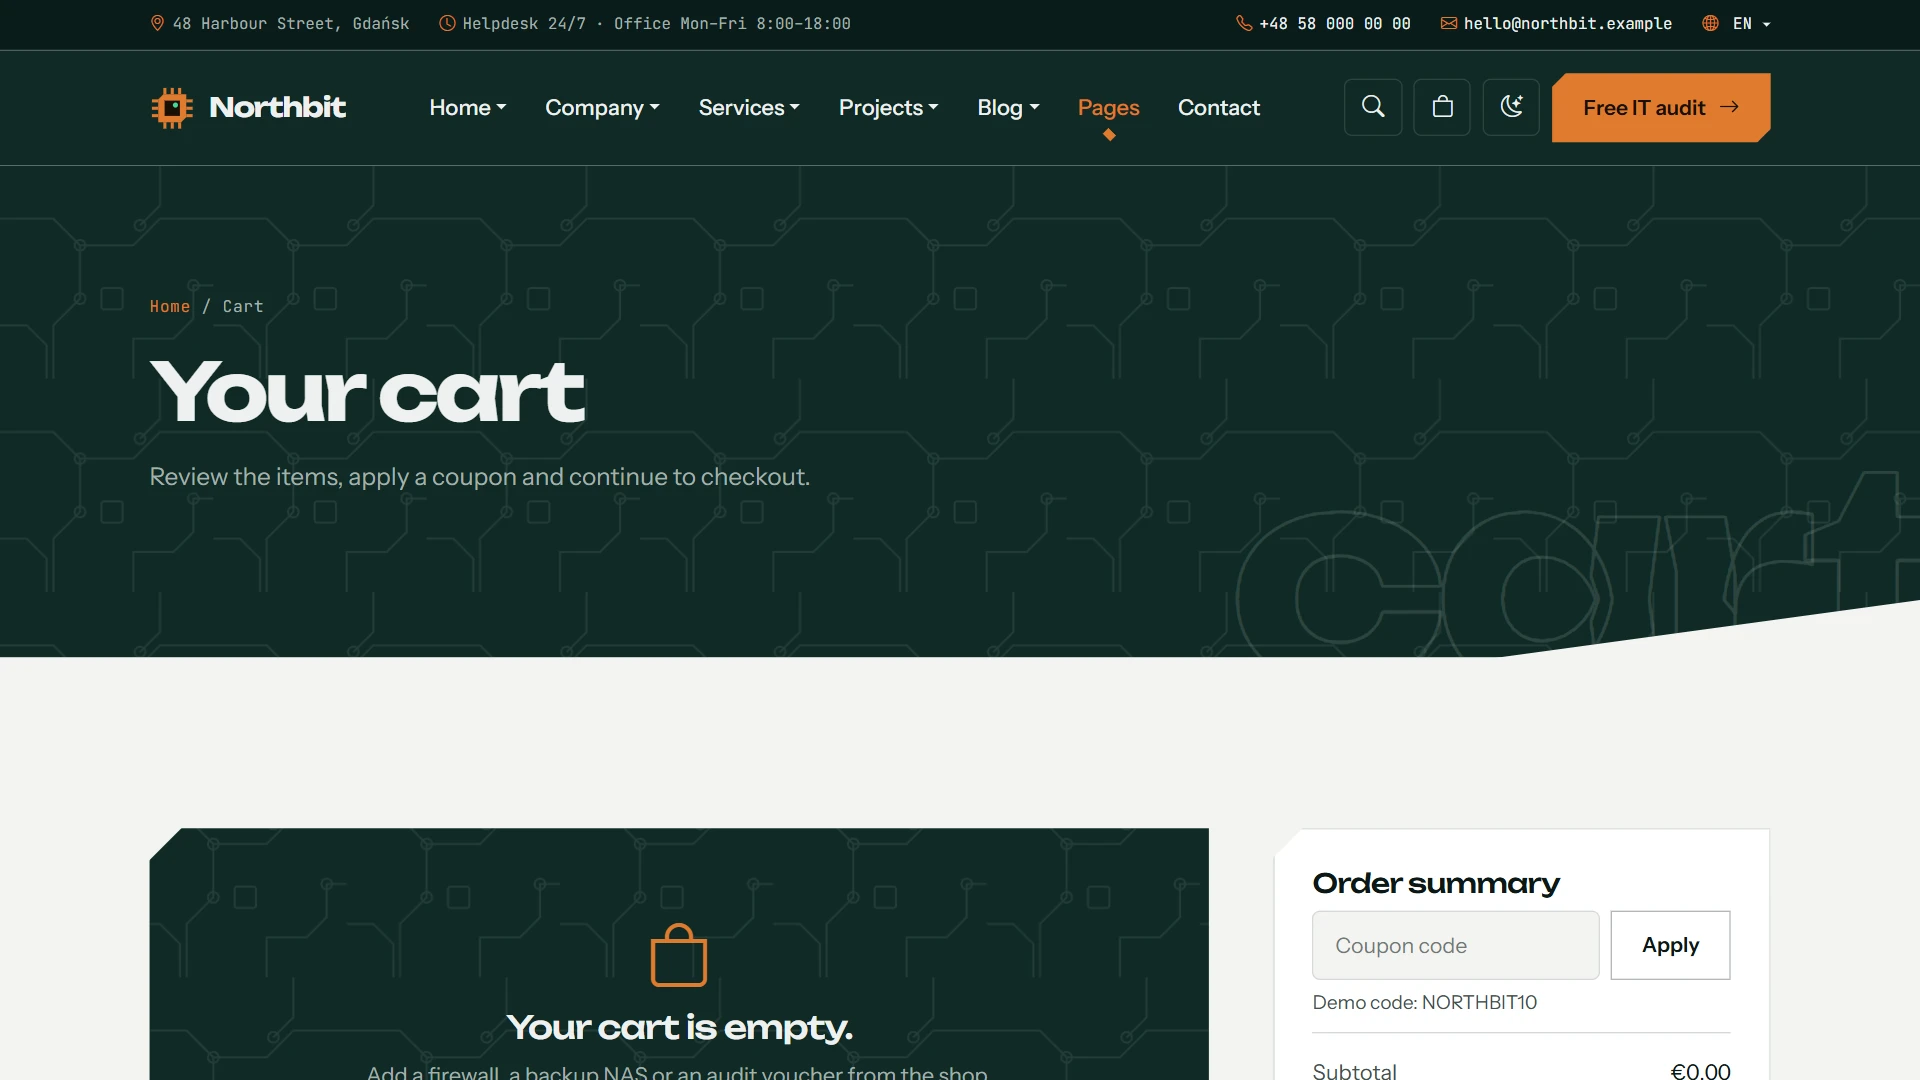Open the shopping bag cart icon
Screen dimensions: 1920x1080
1442,107
